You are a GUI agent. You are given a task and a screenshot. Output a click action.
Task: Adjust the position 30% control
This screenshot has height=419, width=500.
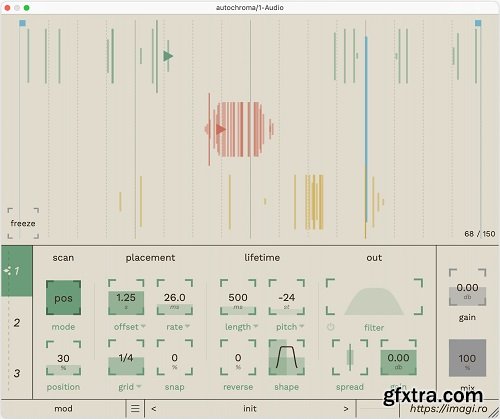point(63,358)
